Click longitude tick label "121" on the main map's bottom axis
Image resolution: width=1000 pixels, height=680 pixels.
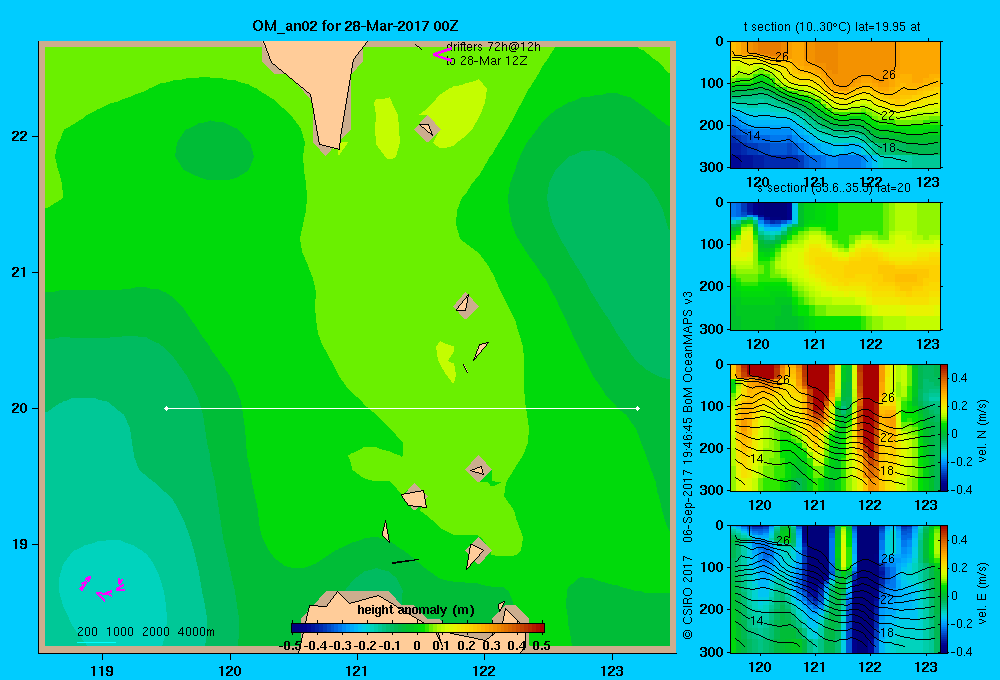[357, 670]
